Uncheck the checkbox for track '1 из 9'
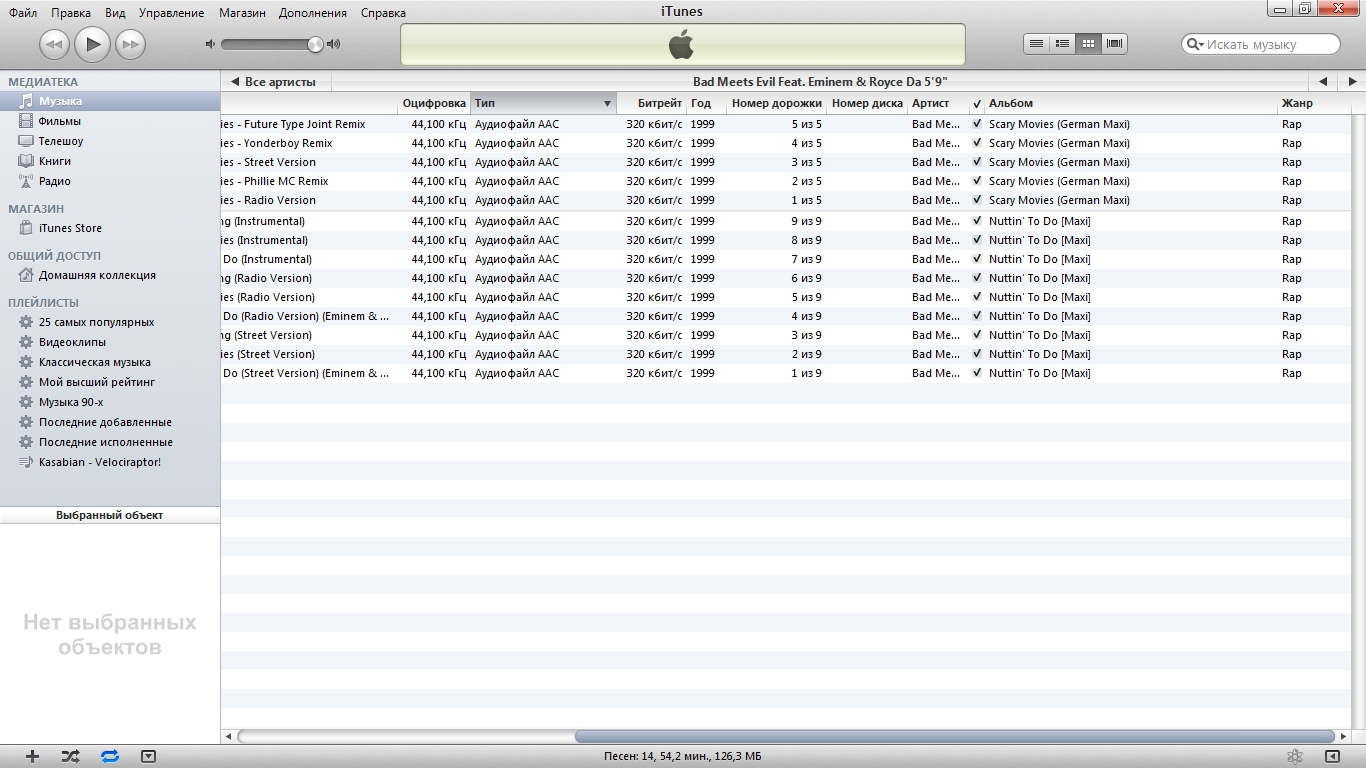 pos(977,373)
